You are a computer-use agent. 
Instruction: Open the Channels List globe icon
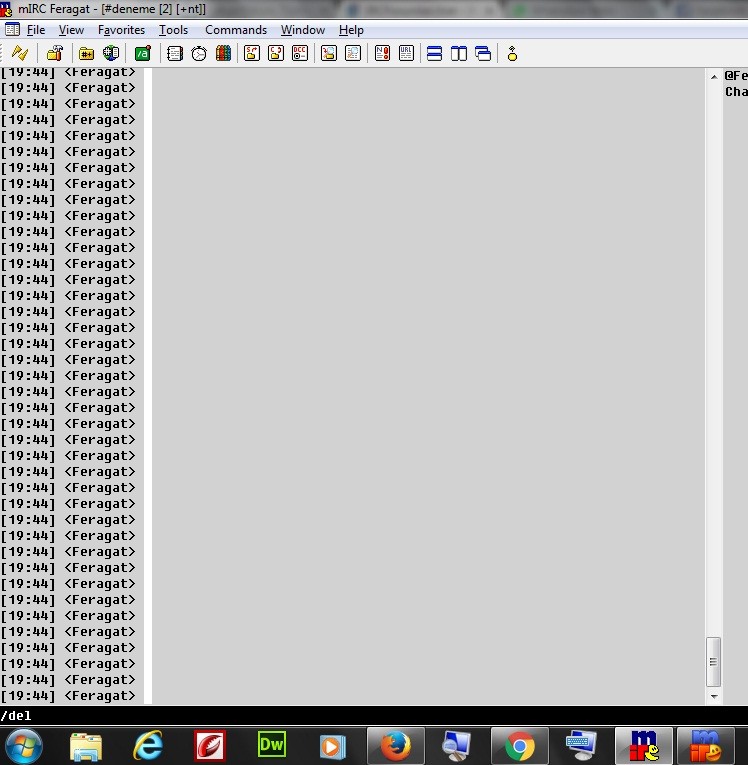pyautogui.click(x=111, y=53)
